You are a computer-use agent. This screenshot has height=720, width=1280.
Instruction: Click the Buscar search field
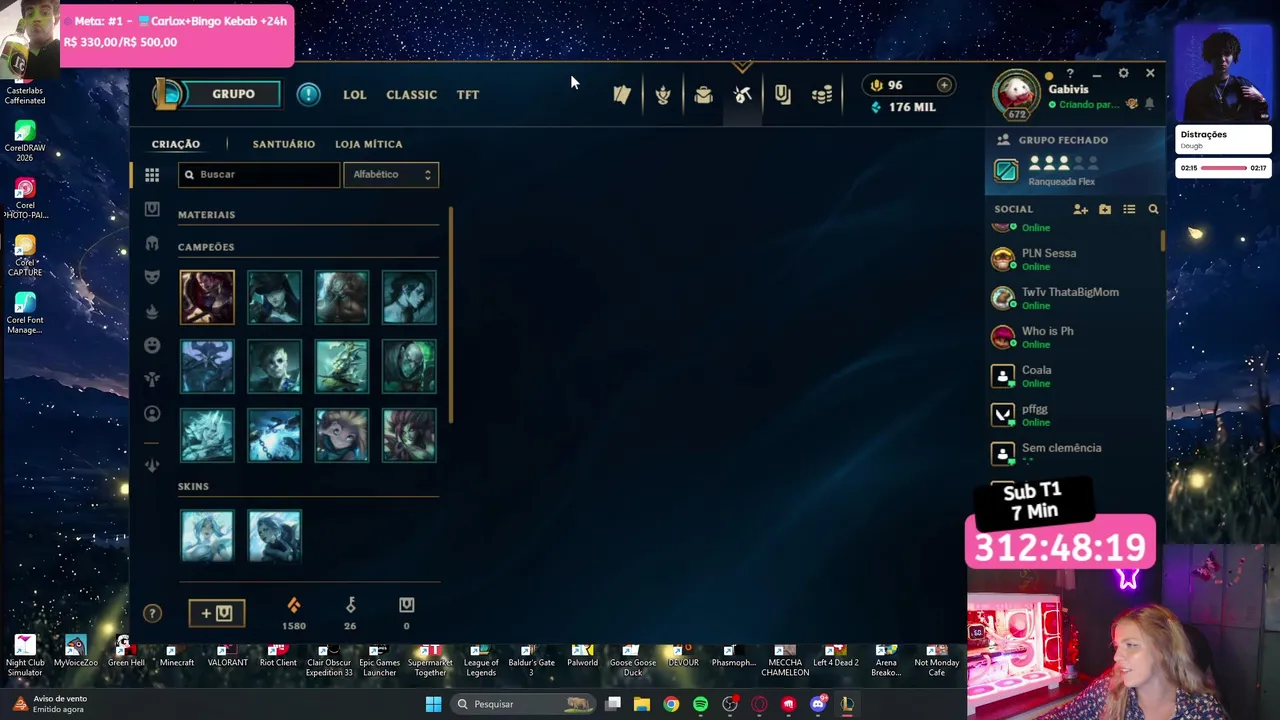[x=259, y=174]
